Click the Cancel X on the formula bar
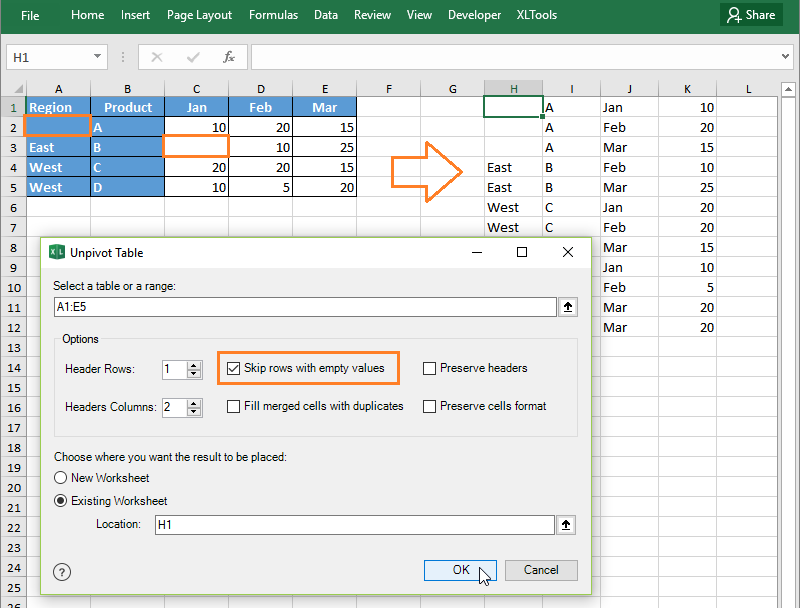 (157, 57)
